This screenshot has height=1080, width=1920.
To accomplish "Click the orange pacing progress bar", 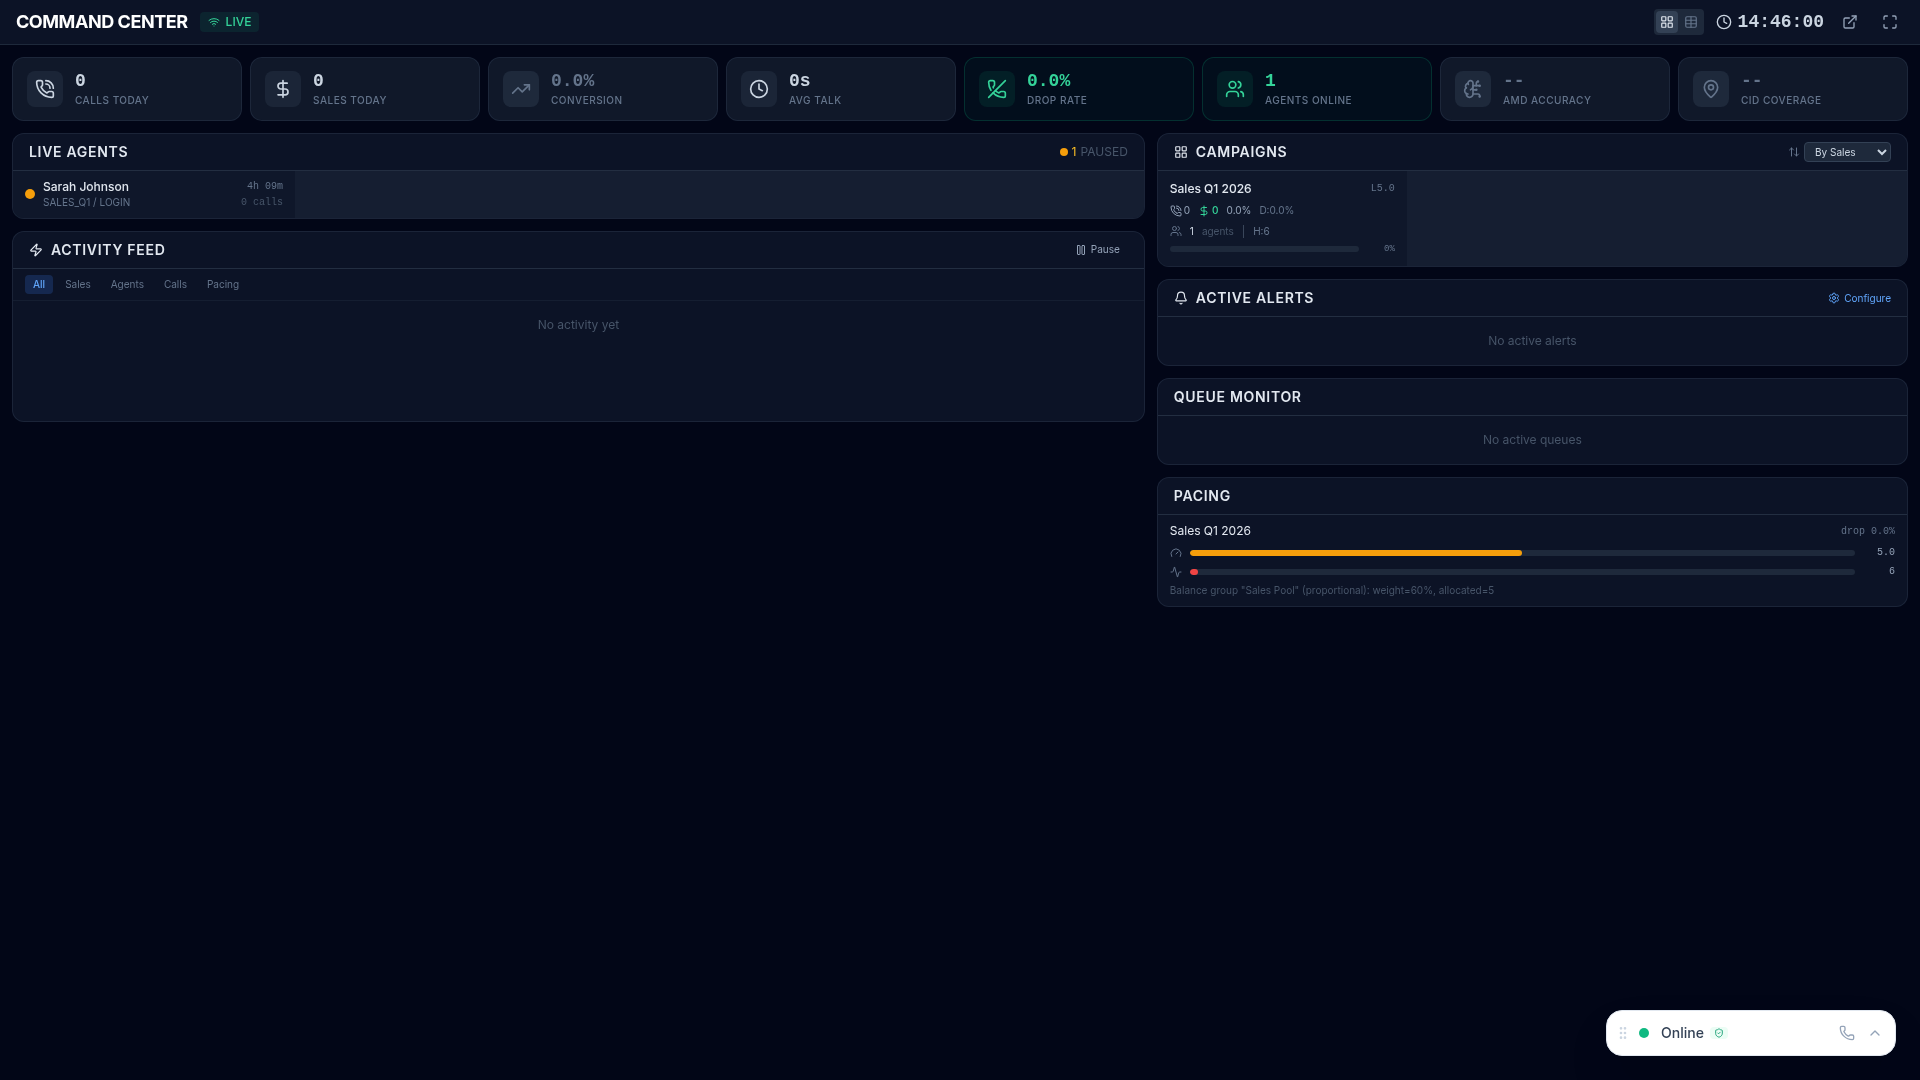I will click(1355, 552).
